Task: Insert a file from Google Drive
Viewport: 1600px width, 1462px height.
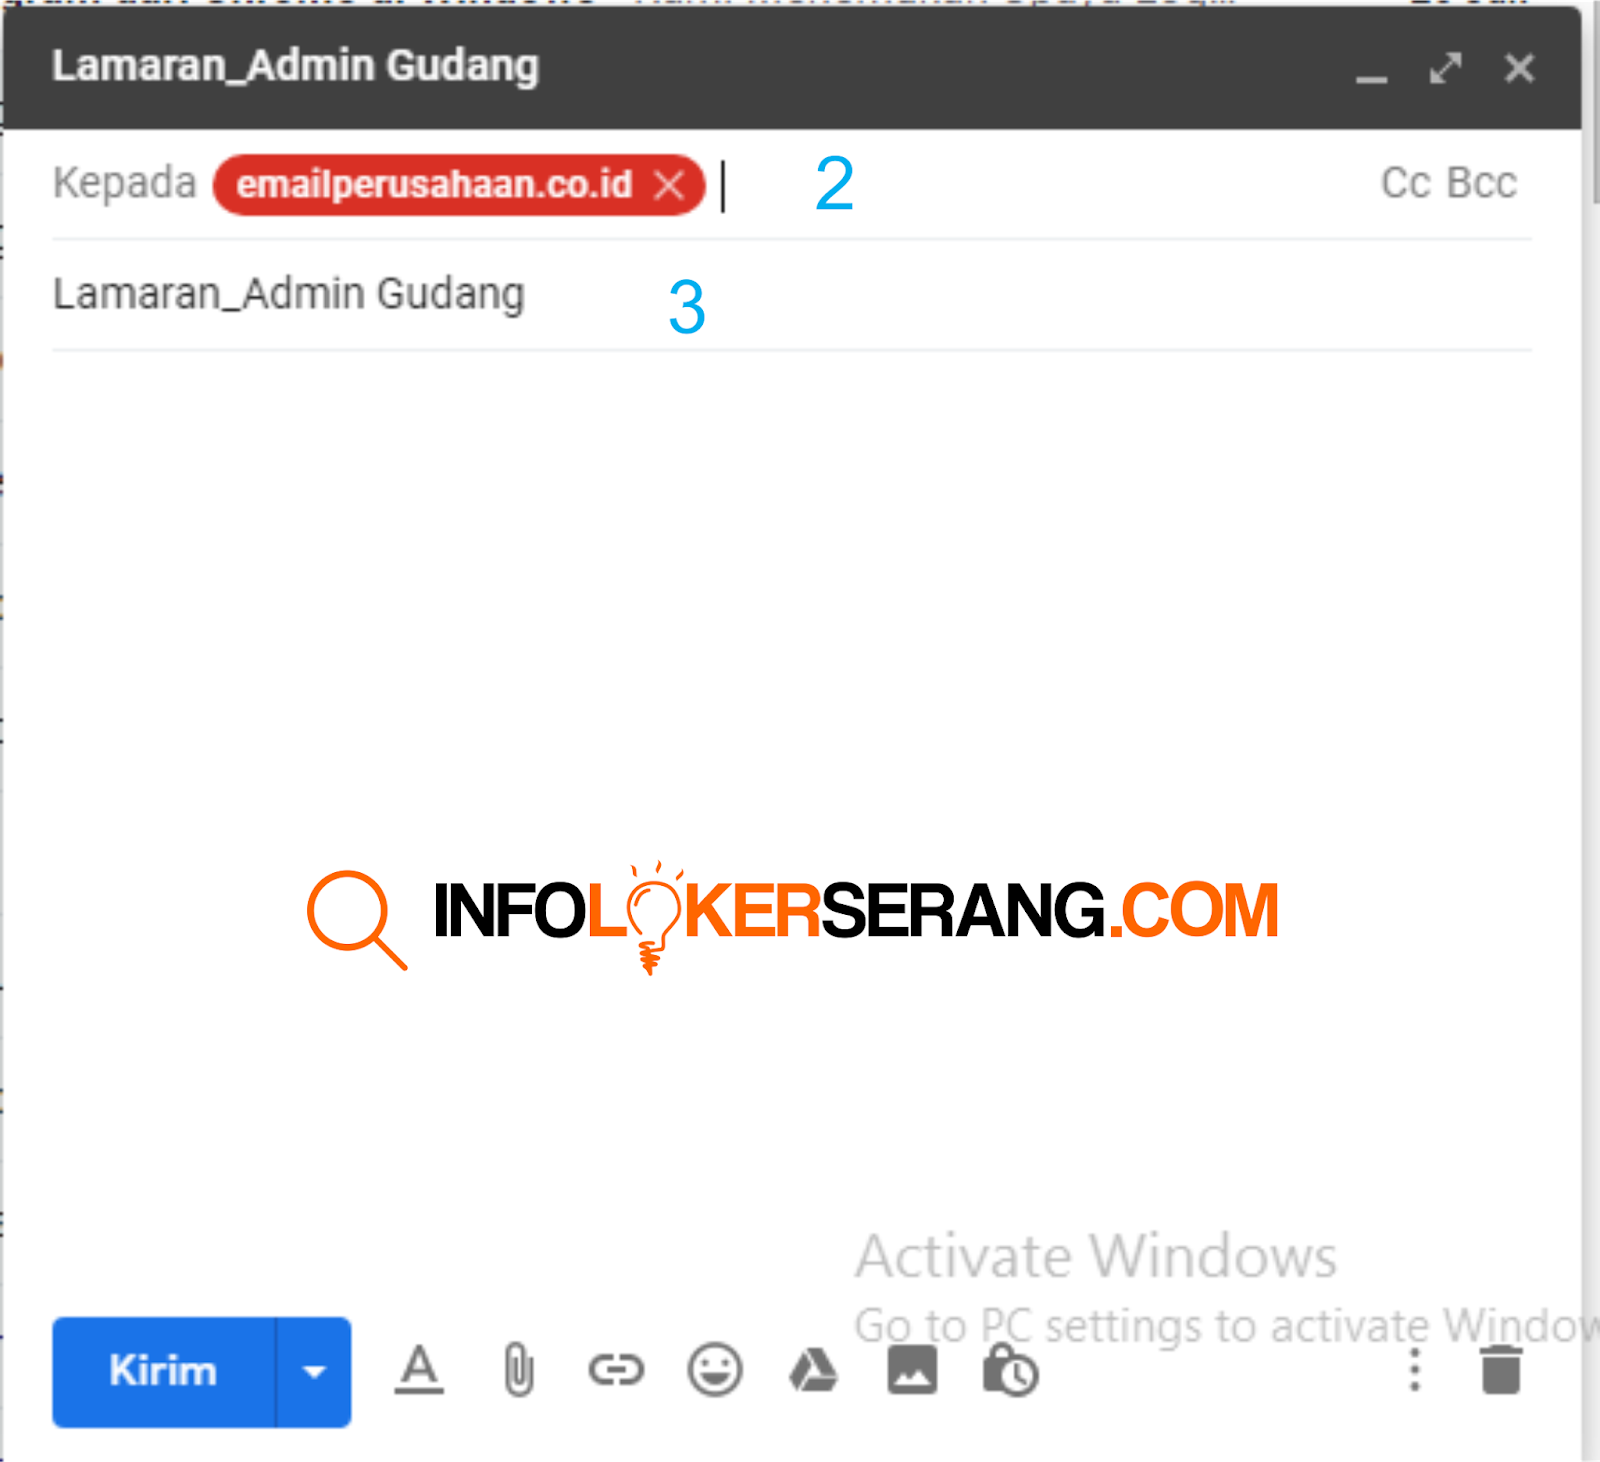Action: pyautogui.click(x=812, y=1372)
